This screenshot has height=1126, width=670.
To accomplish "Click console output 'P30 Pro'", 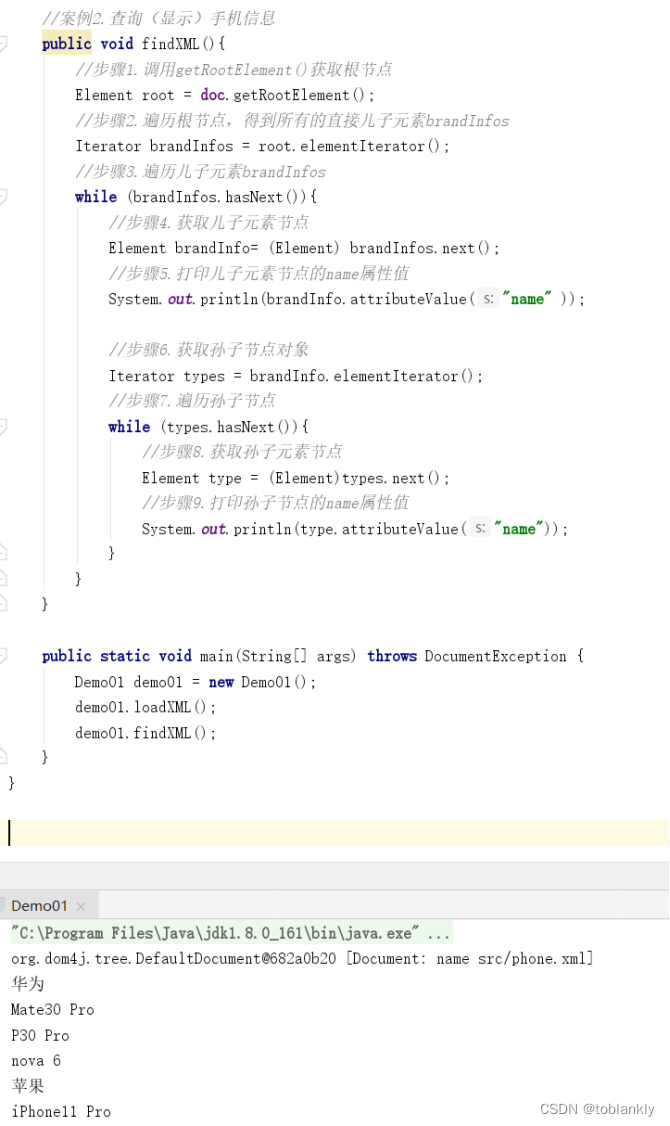I will (40, 1036).
